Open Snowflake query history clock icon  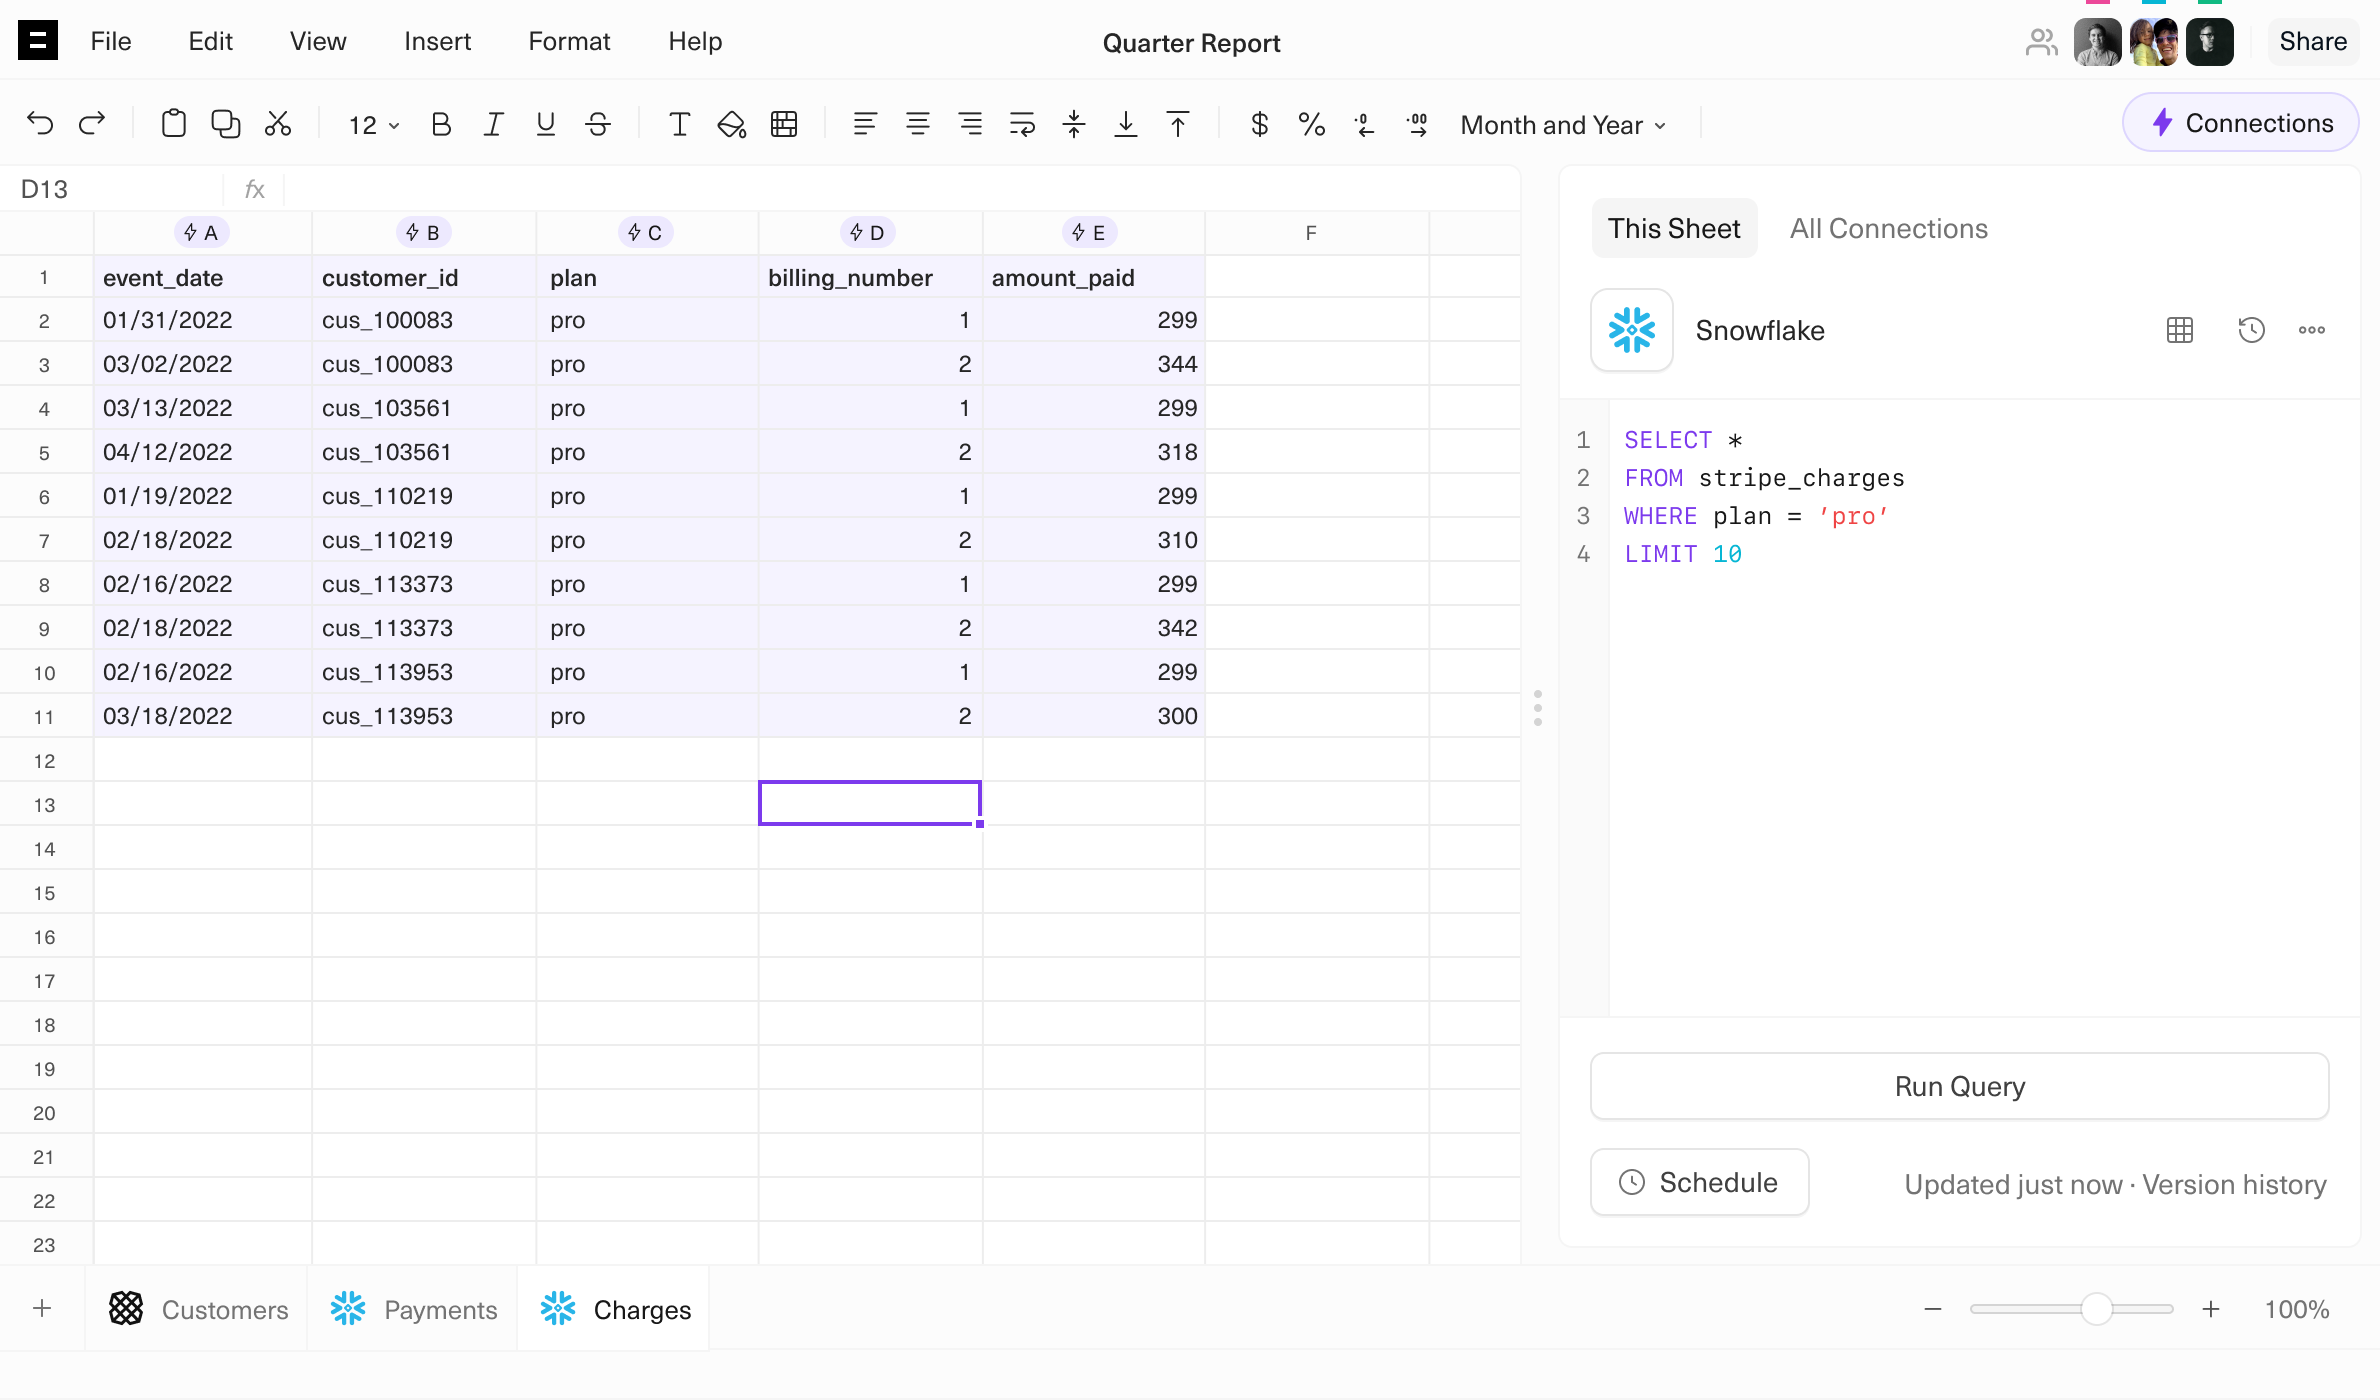click(x=2251, y=330)
